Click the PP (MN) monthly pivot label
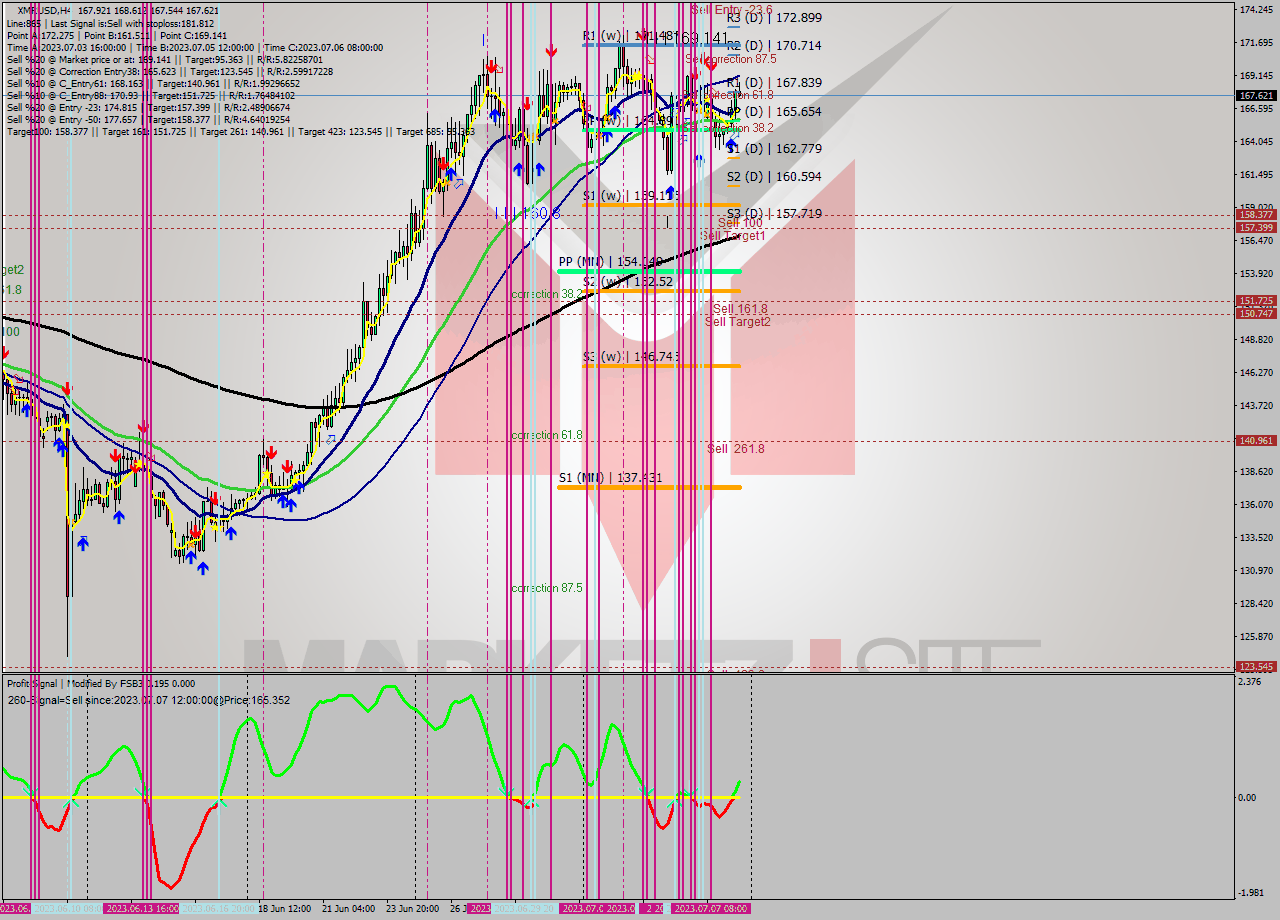Viewport: 1280px width, 920px height. point(610,262)
